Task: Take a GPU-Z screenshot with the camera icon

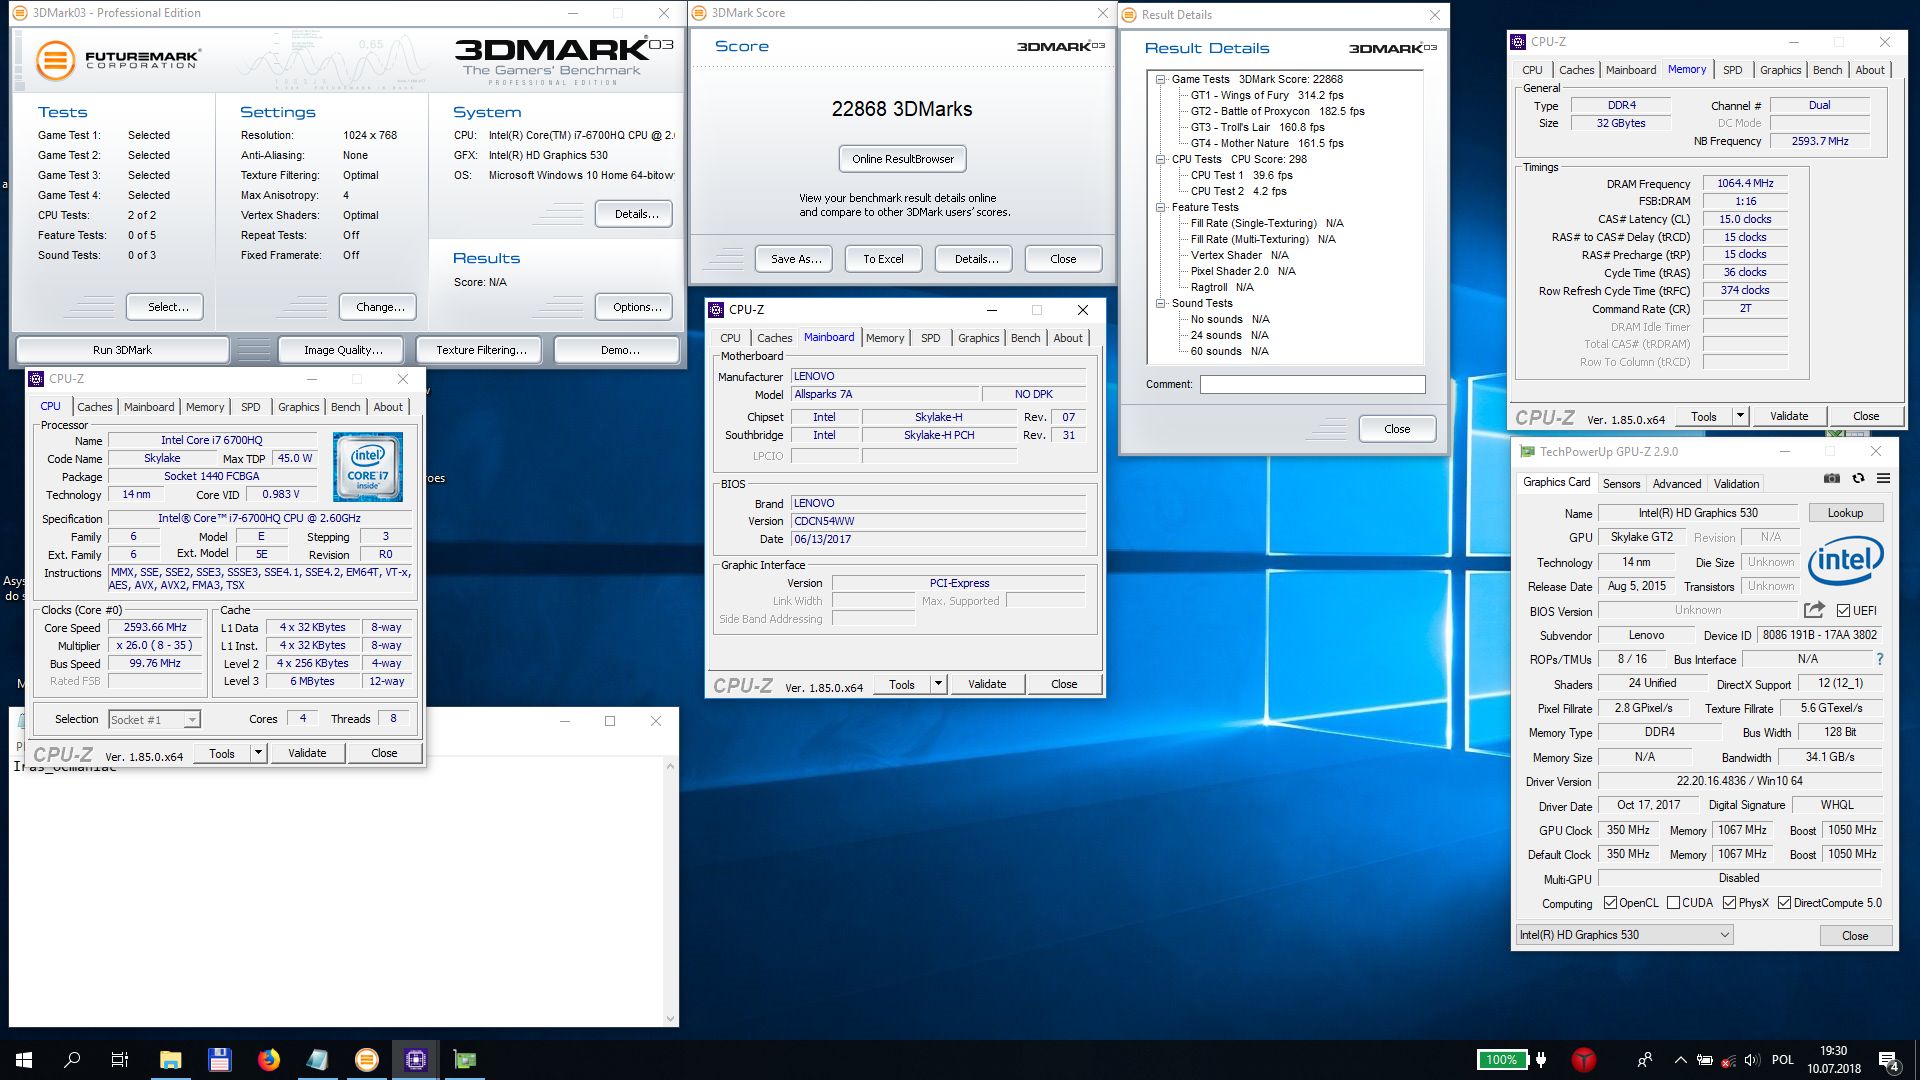Action: point(1831,479)
